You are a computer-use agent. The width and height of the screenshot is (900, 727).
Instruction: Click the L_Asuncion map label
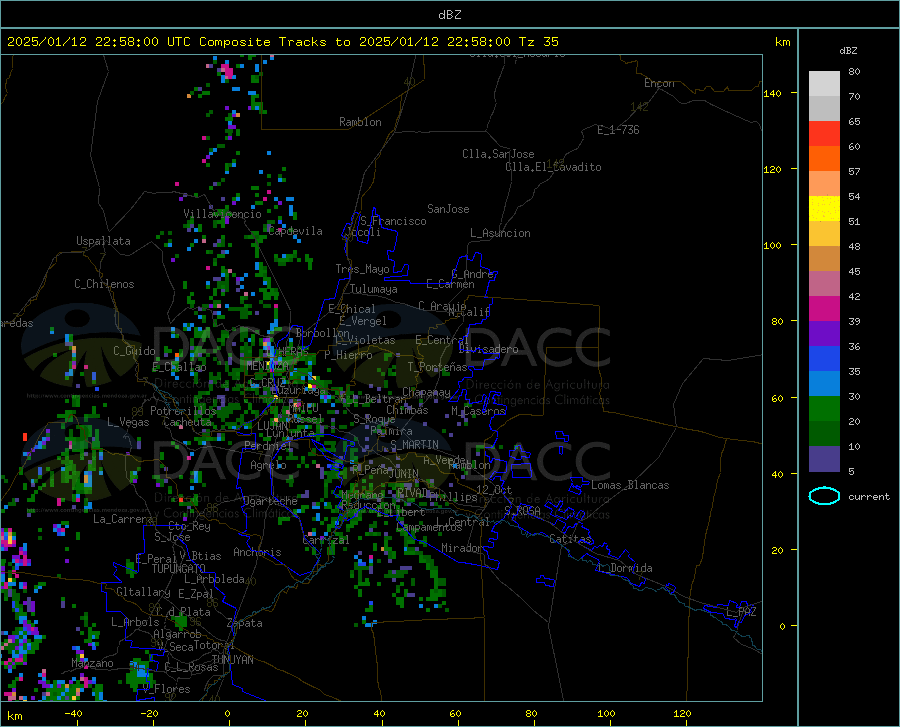click(500, 233)
